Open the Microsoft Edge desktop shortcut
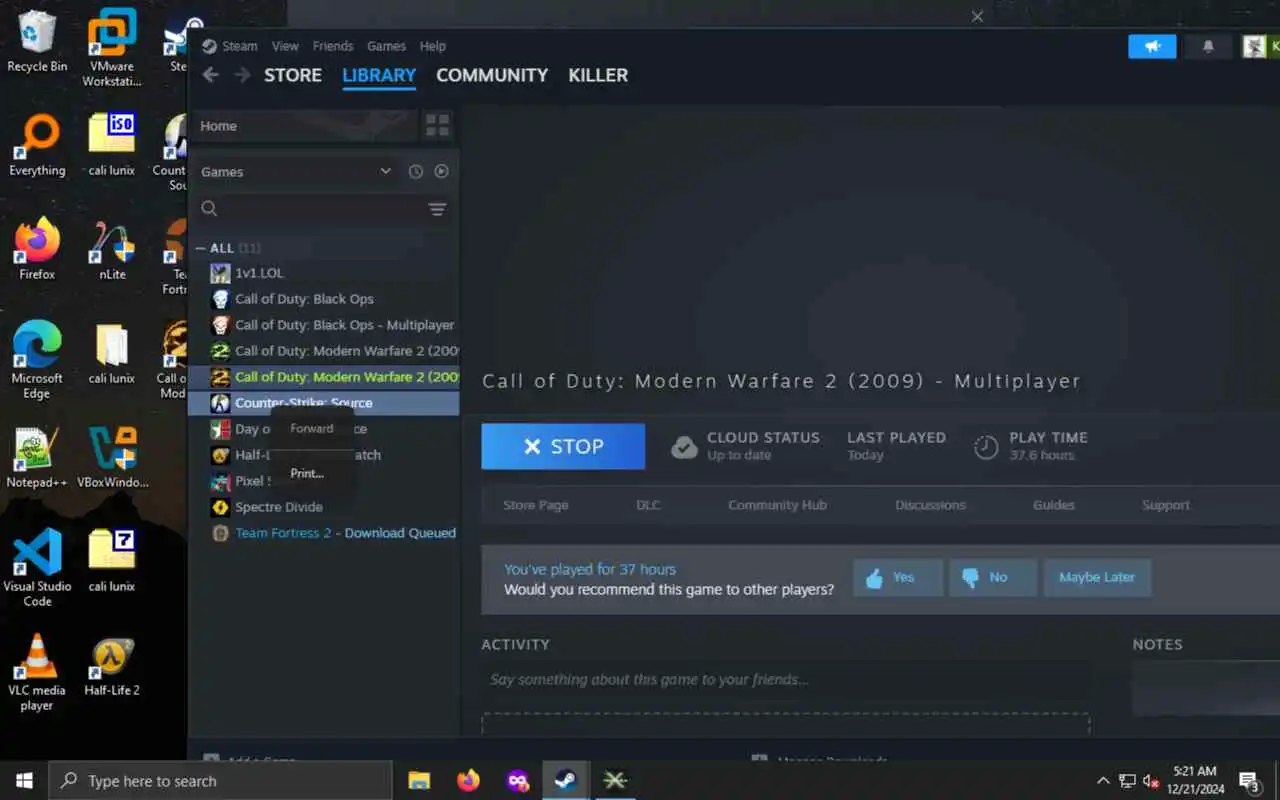This screenshot has width=1280, height=800. coord(37,360)
